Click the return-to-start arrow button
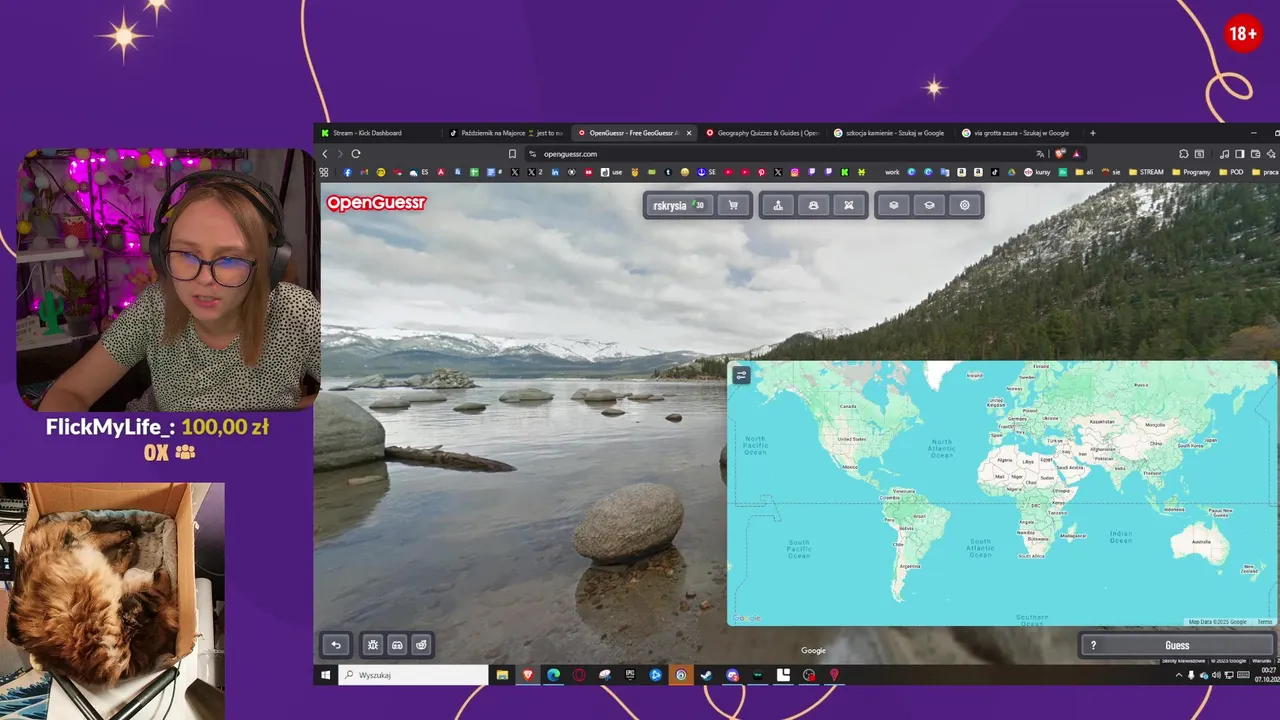1280x720 pixels. click(336, 645)
